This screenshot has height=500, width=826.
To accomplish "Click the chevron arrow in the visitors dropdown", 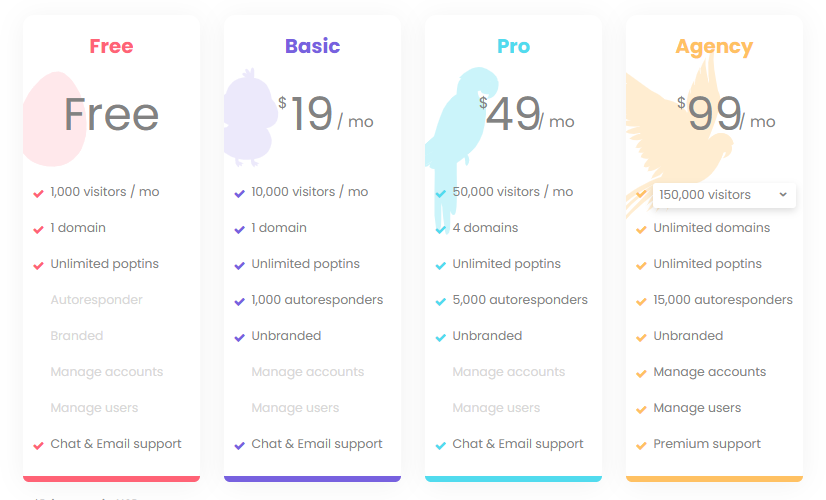I will (x=783, y=195).
